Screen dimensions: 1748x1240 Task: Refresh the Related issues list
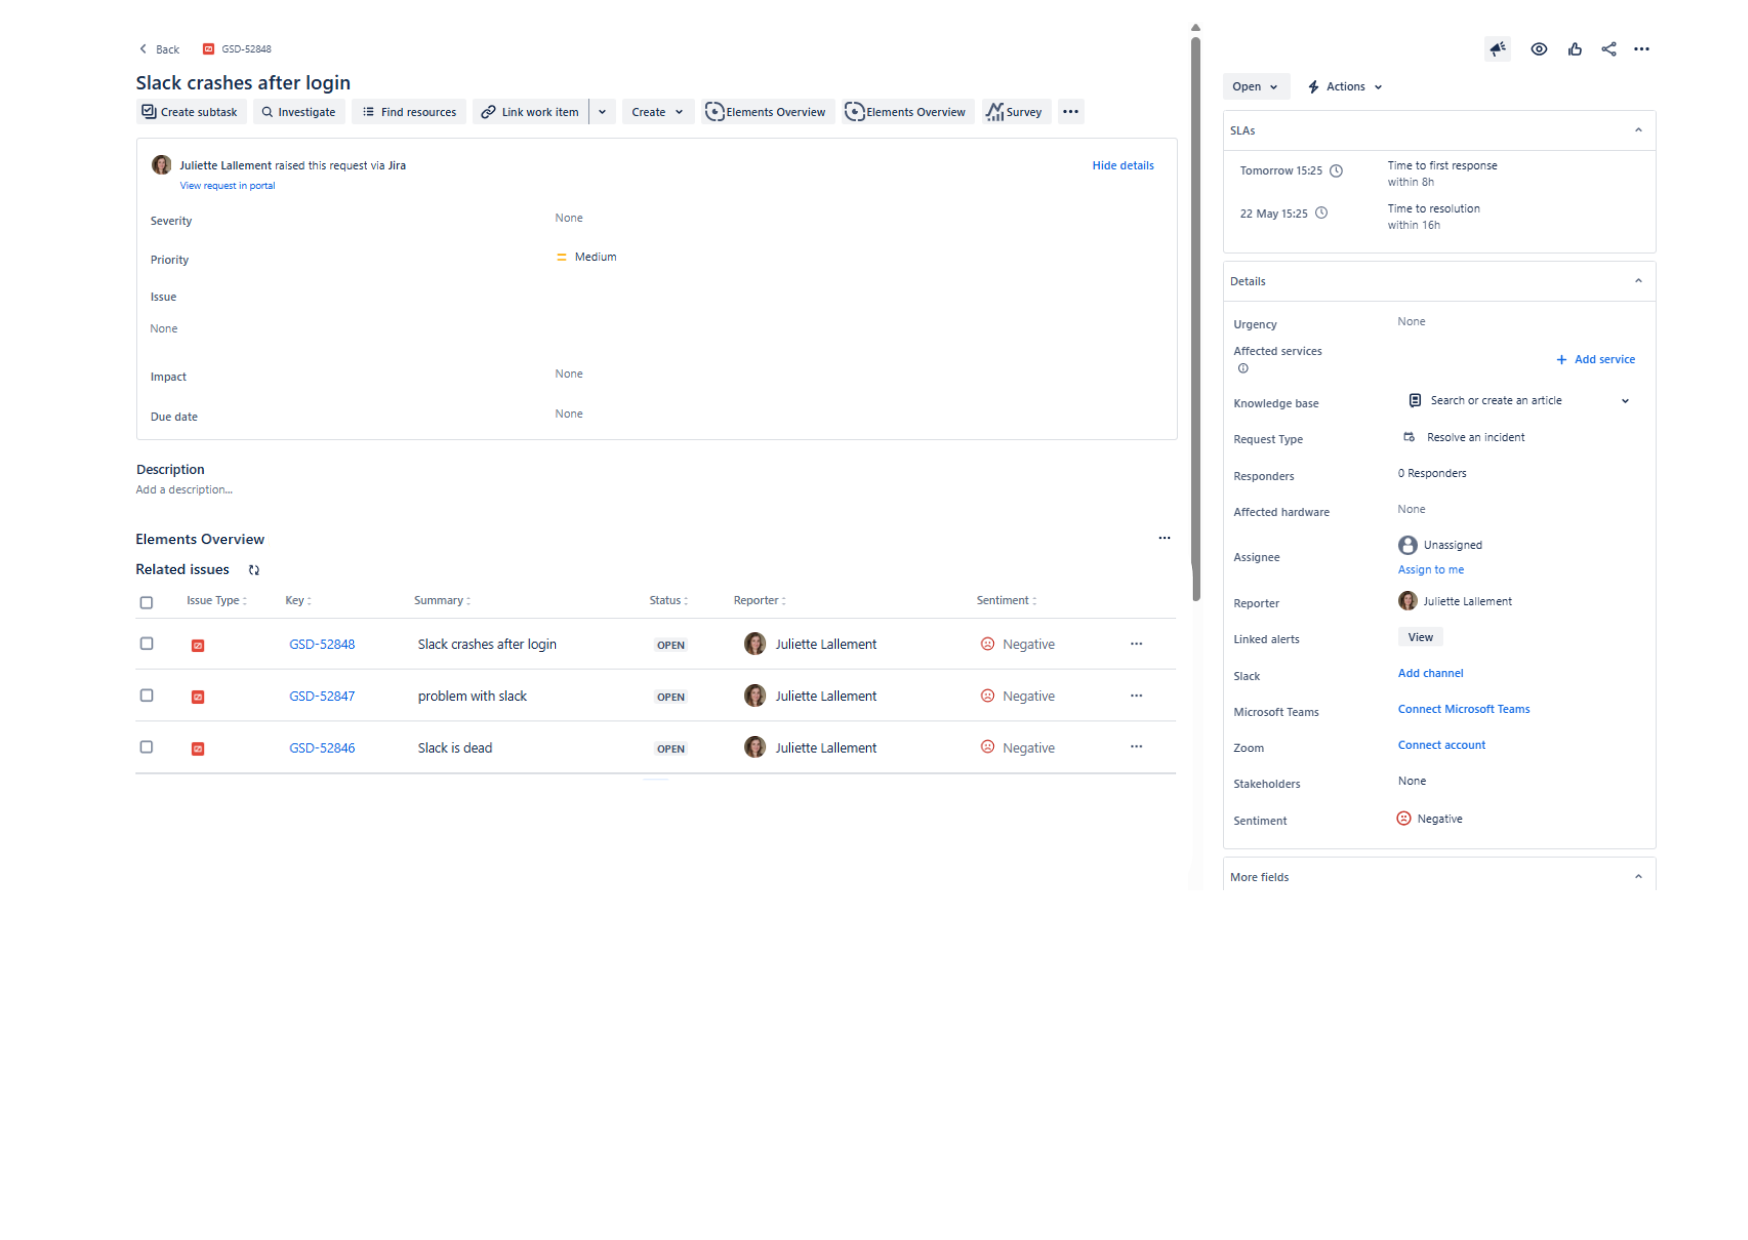pos(254,570)
